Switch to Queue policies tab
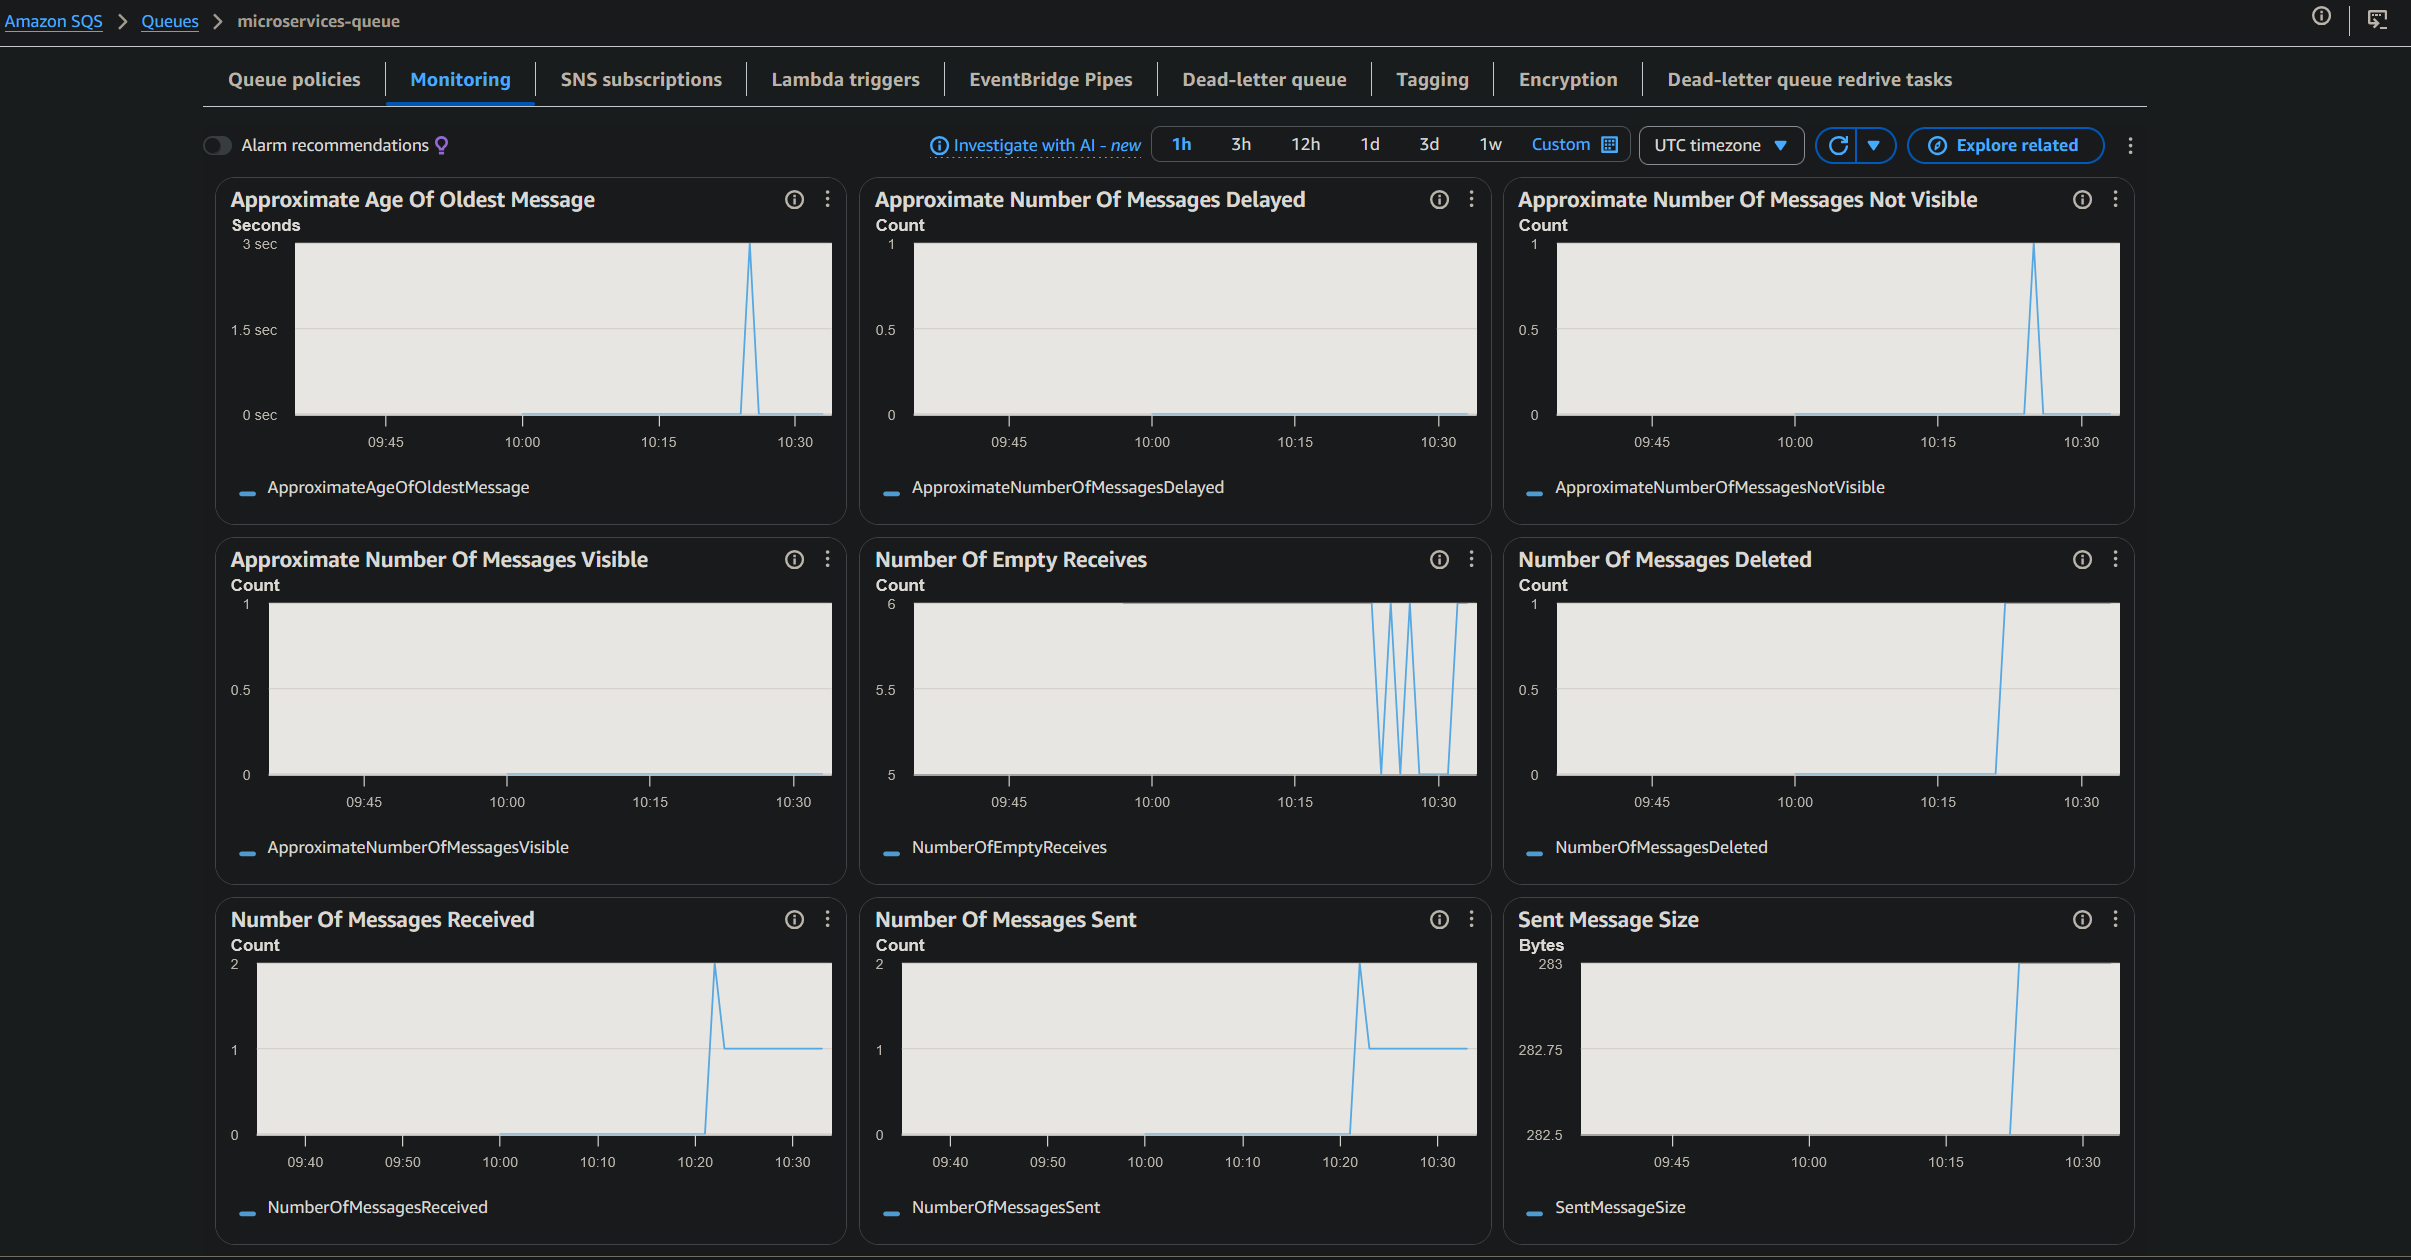 pos(294,80)
